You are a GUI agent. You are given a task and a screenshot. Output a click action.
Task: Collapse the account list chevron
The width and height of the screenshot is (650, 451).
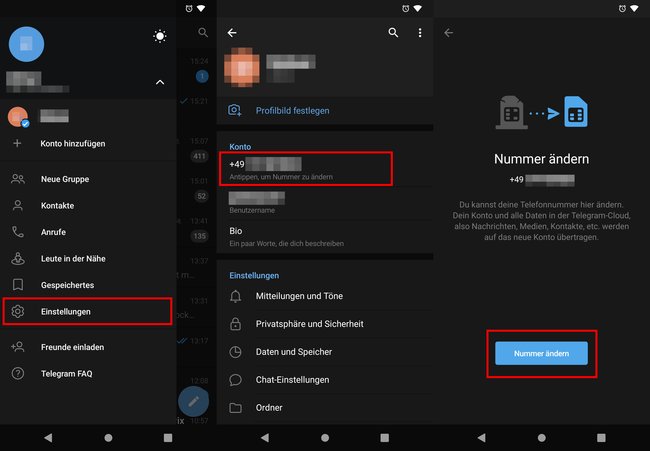click(160, 82)
